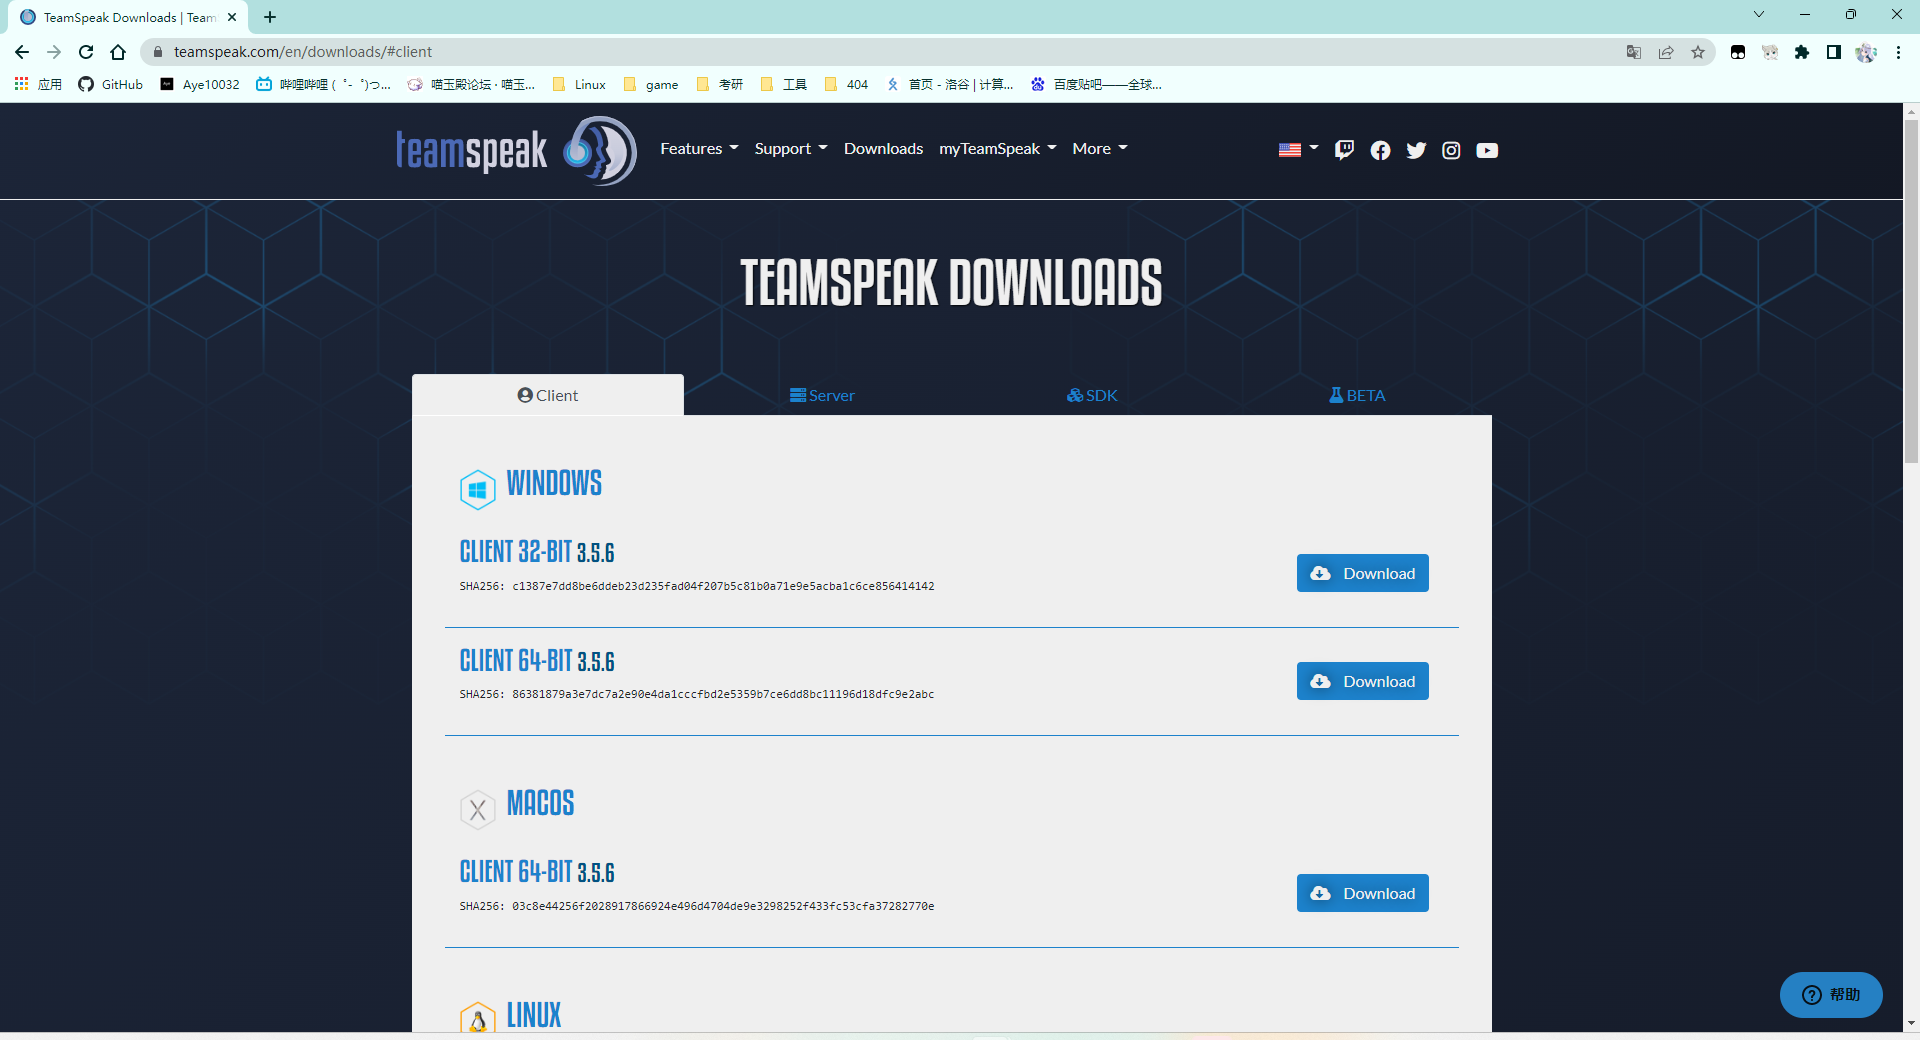Open the Twitter social icon
1920x1040 pixels.
coord(1416,150)
